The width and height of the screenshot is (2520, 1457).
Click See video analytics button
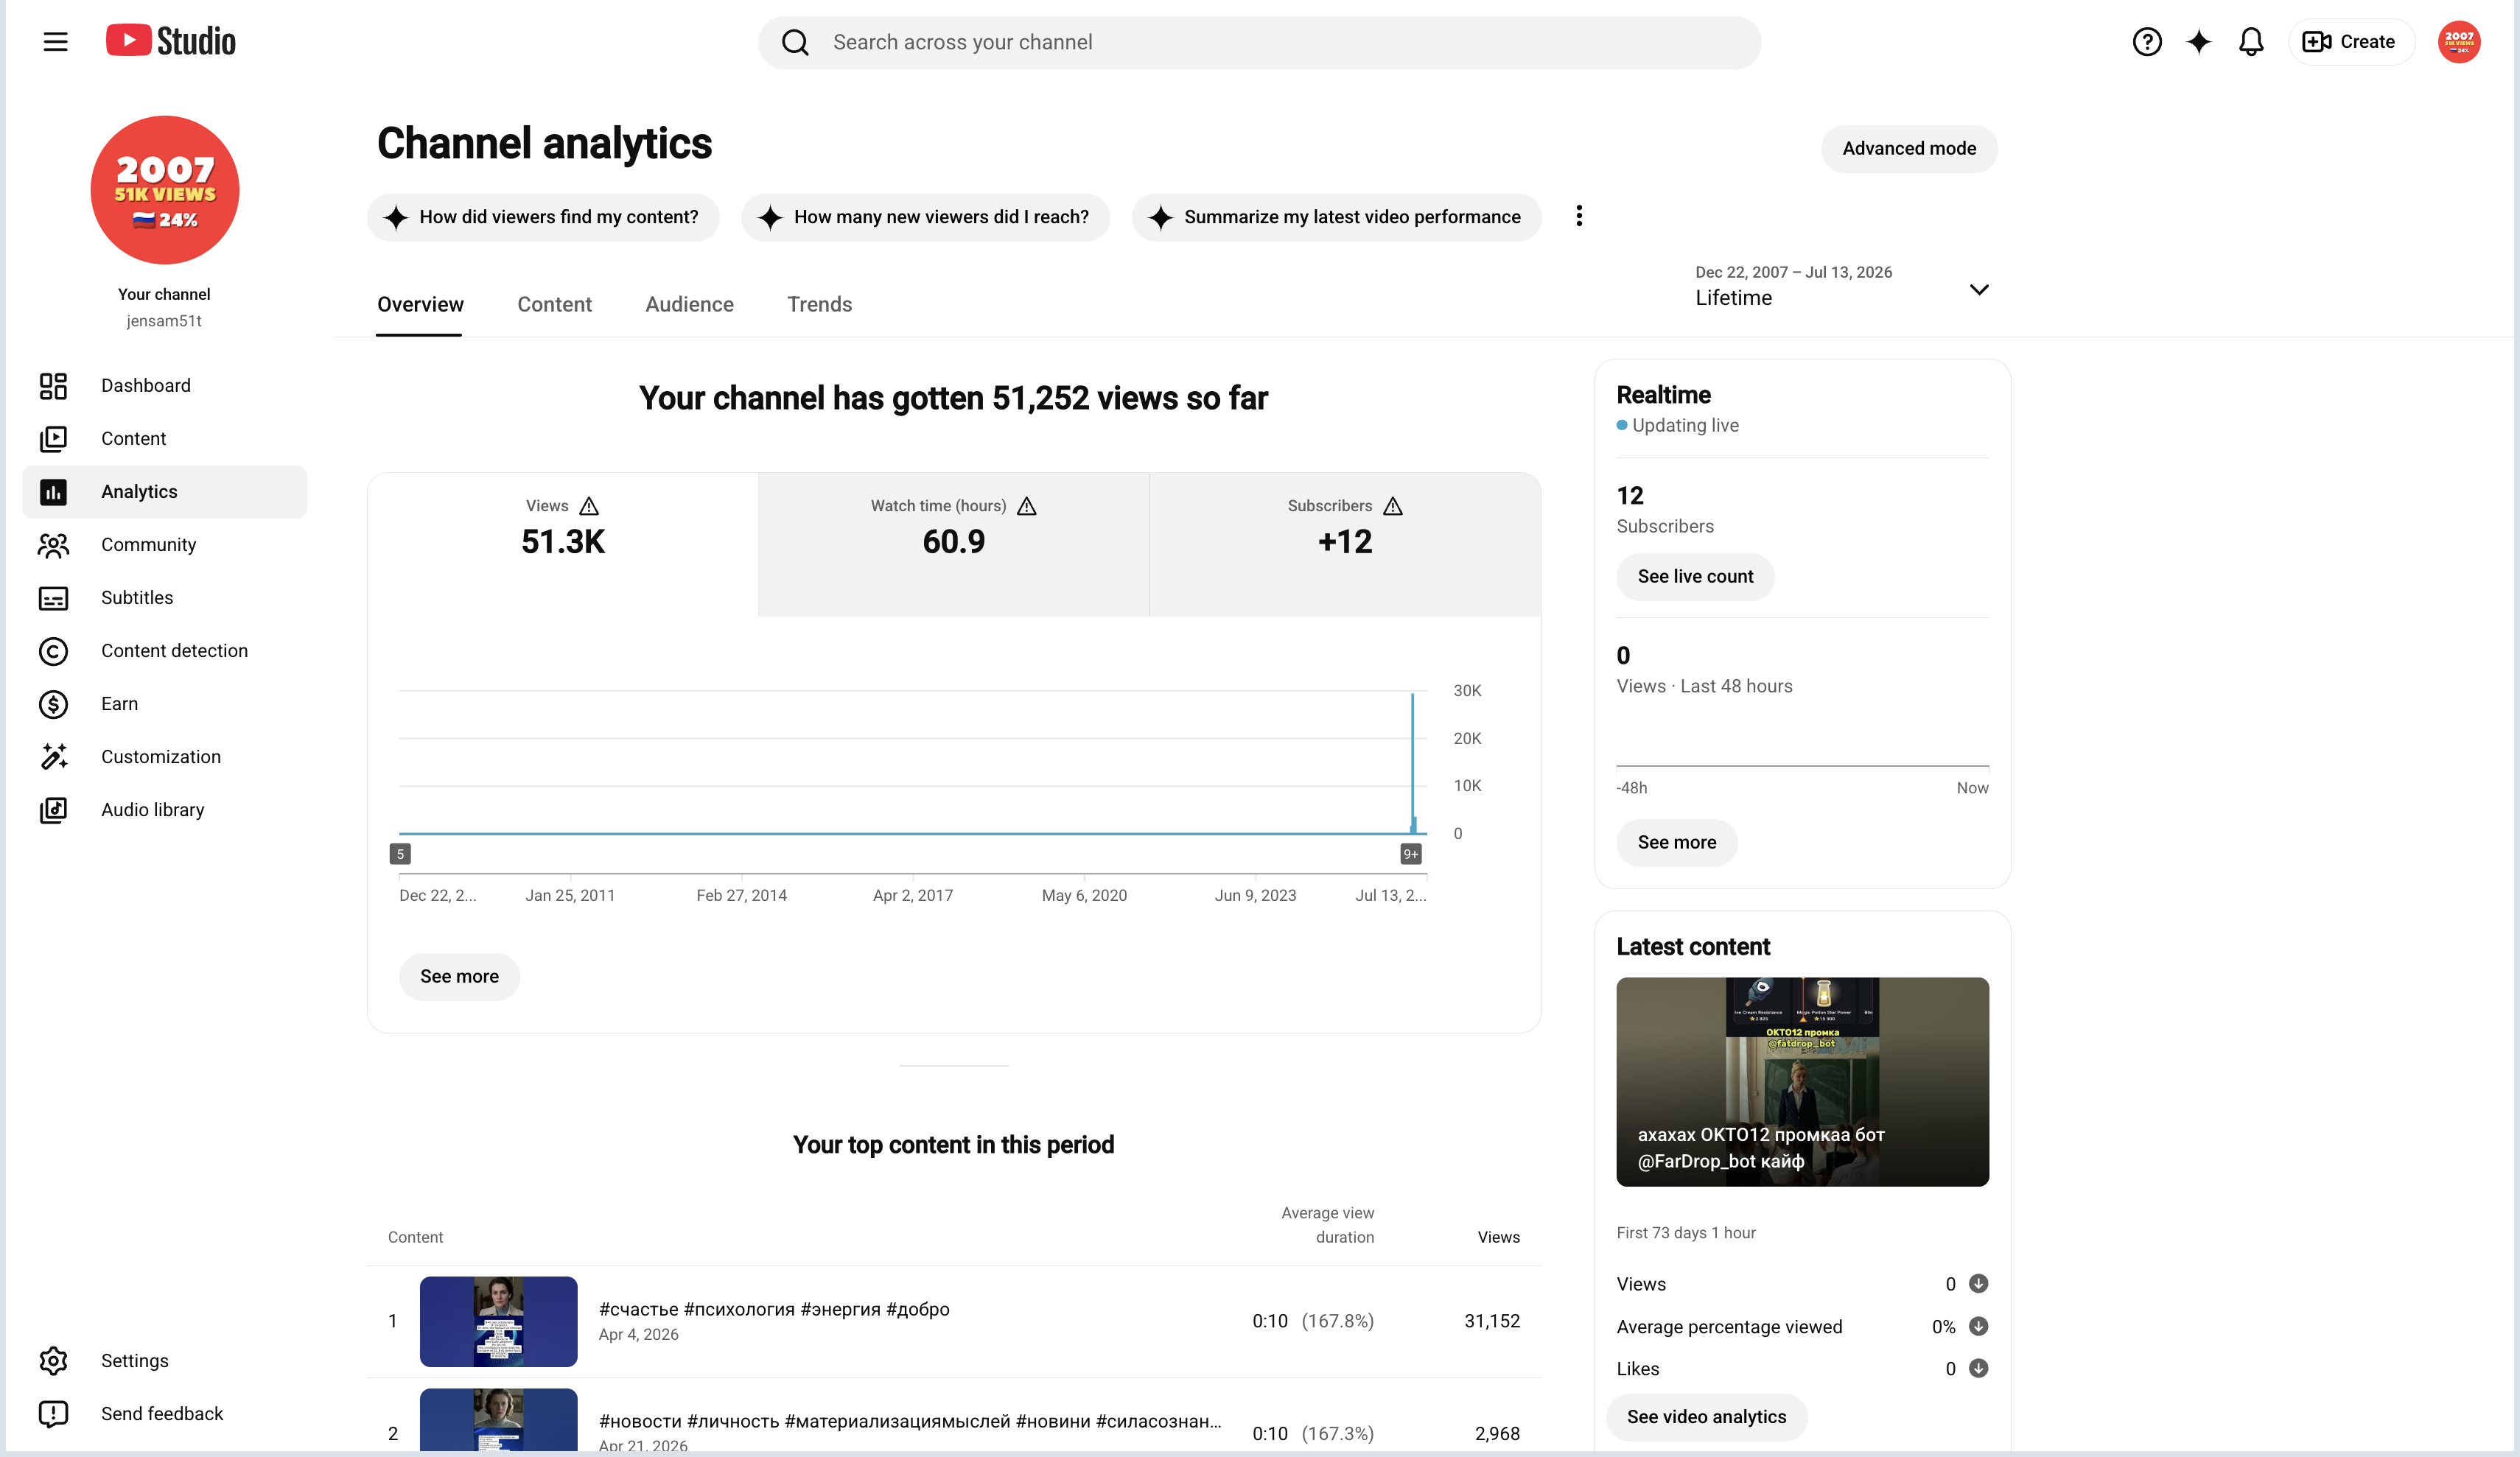coord(1706,1417)
